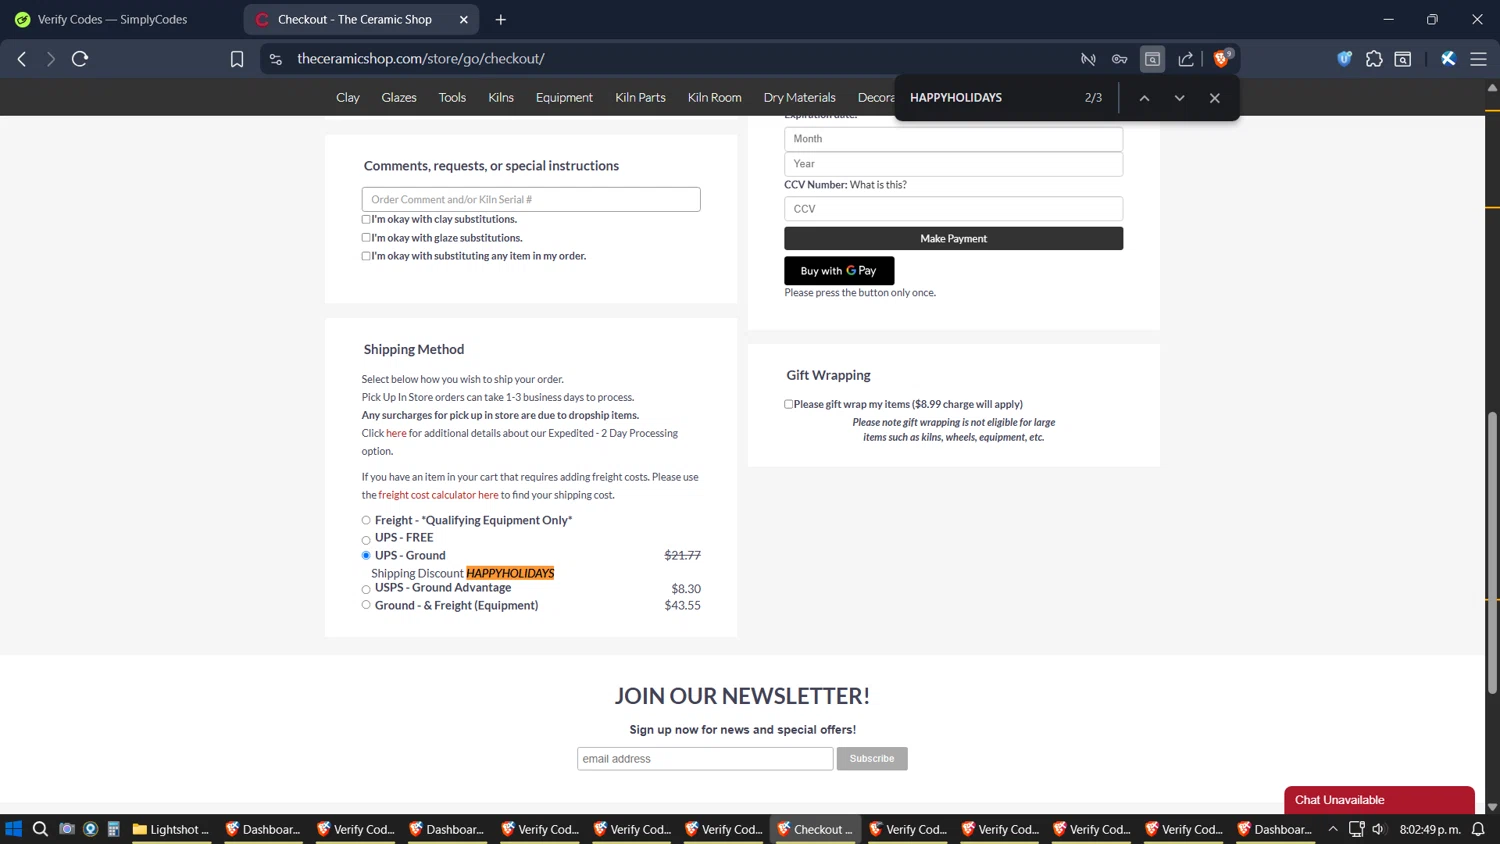Go forward in browser history
Viewport: 1500px width, 844px height.
point(51,59)
